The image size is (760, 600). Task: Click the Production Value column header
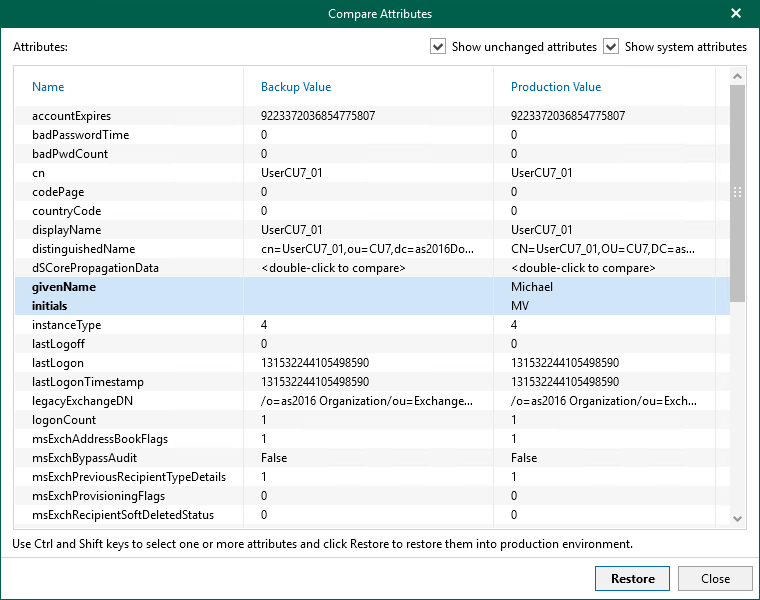556,87
